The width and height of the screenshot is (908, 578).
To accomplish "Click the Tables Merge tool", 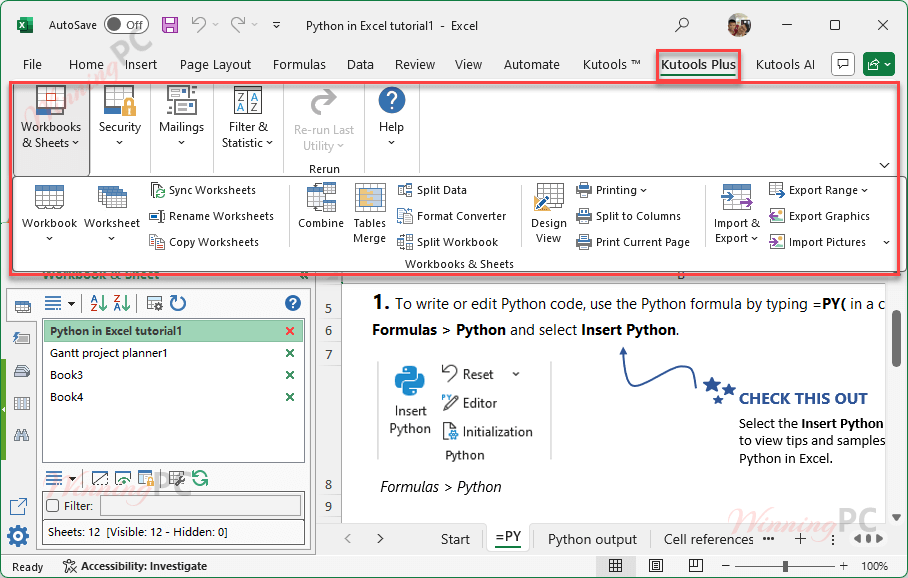I will point(369,213).
